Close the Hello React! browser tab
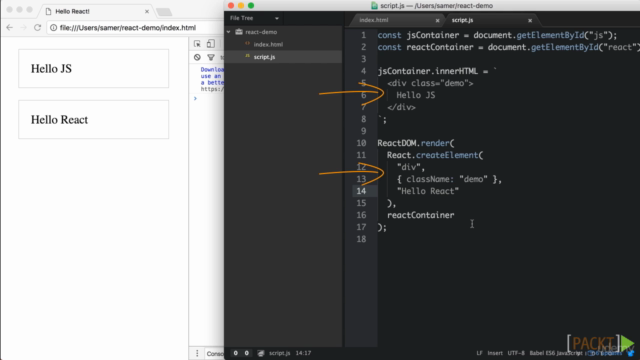This screenshot has width=640, height=360. point(147,11)
